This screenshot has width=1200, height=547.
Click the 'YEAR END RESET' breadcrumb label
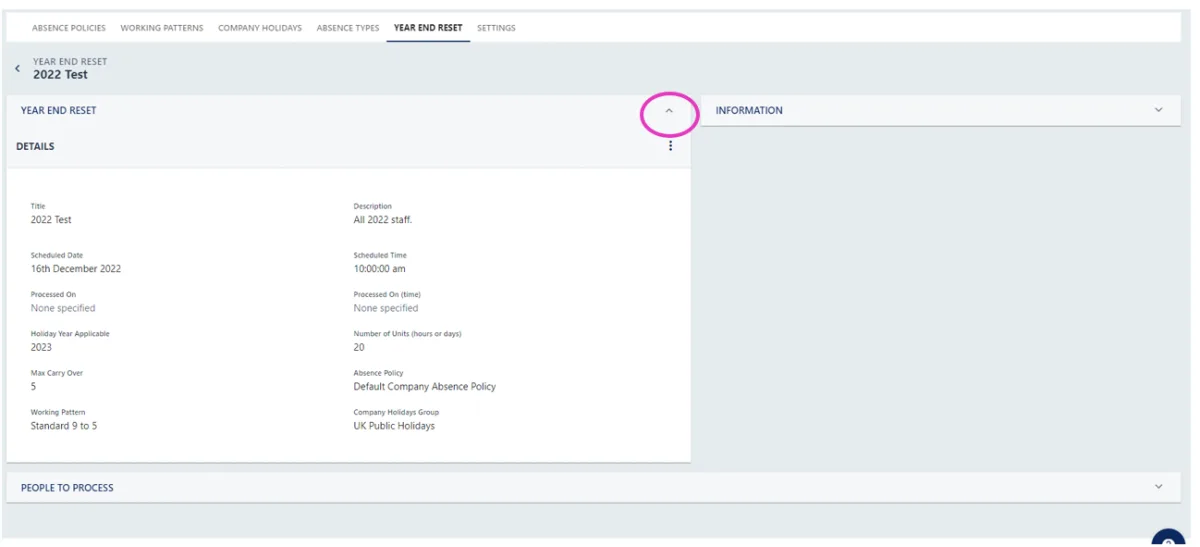point(70,61)
